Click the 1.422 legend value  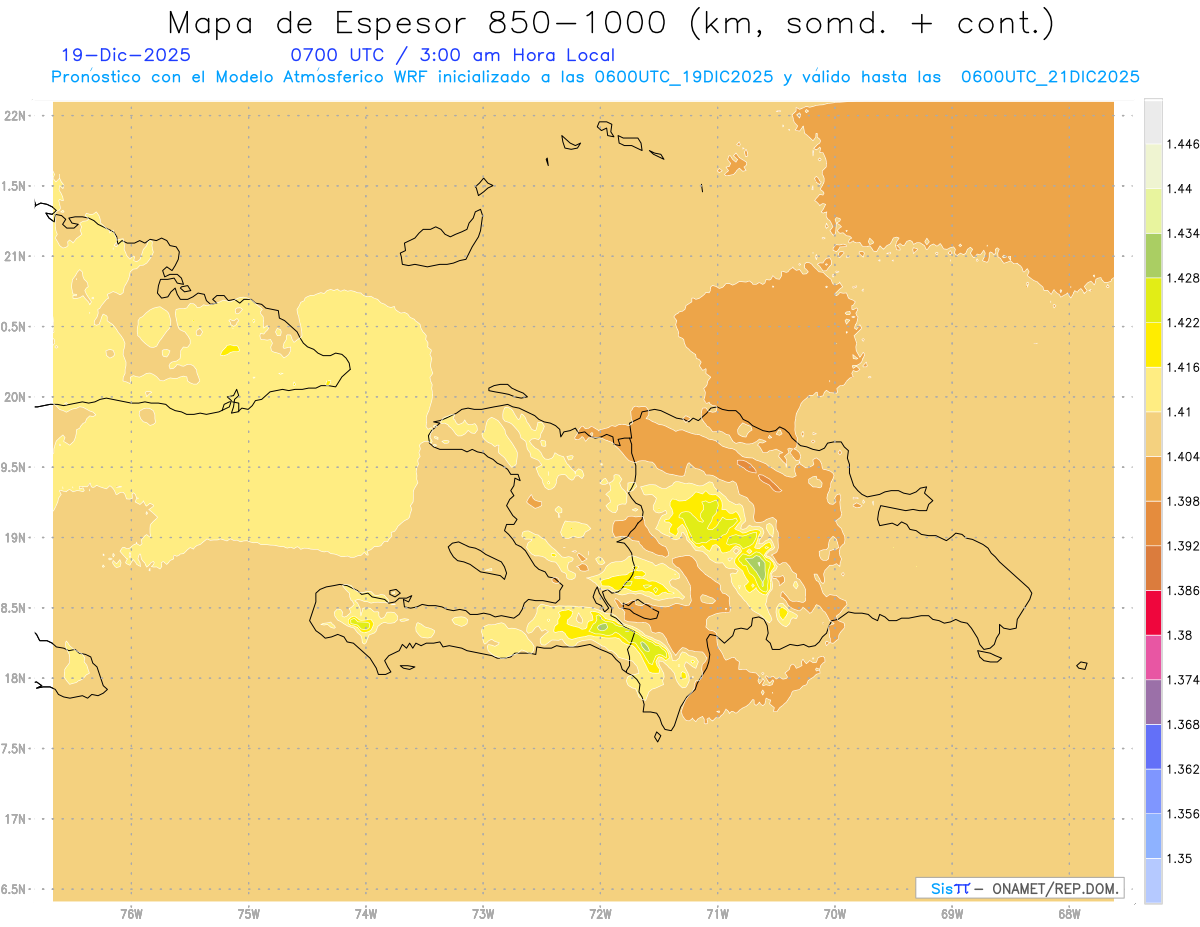[x=1183, y=322]
